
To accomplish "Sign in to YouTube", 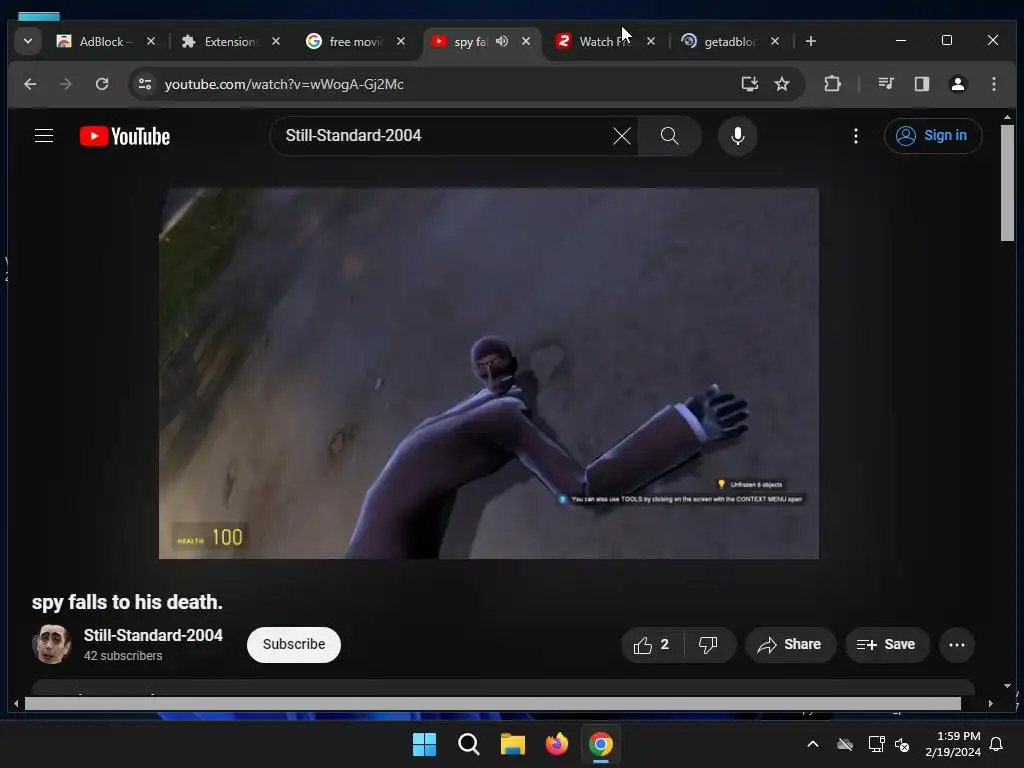I will coord(933,136).
